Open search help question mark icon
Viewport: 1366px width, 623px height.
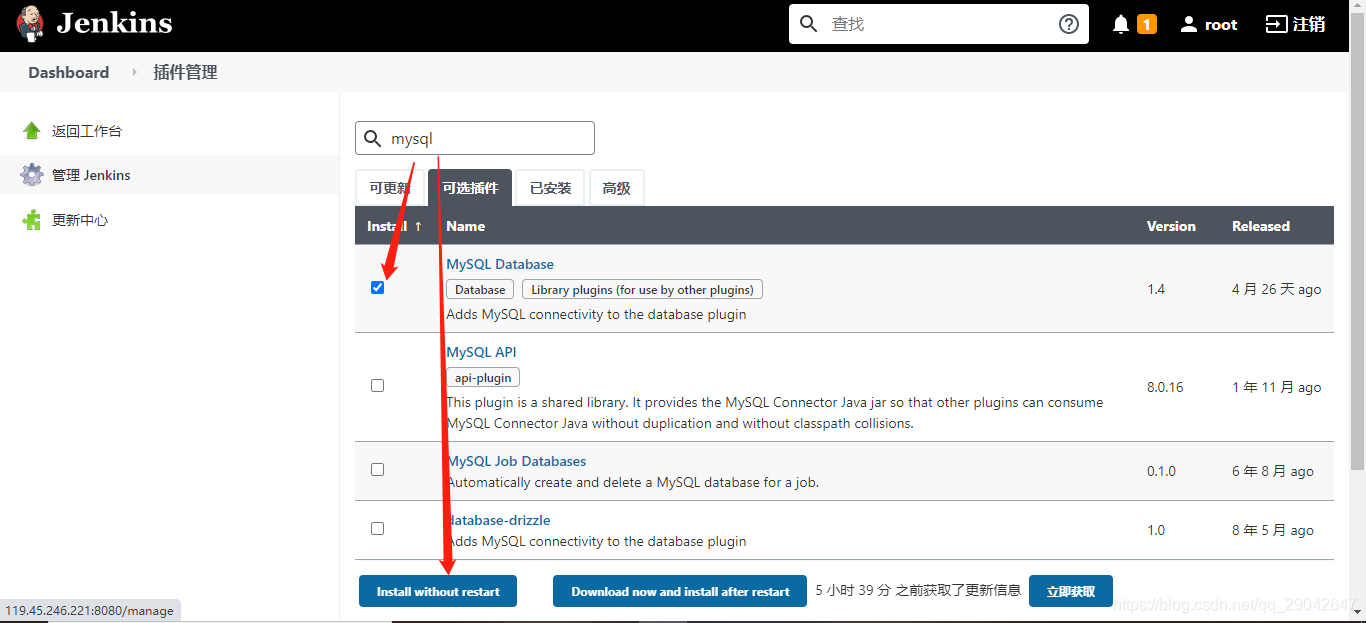[x=1069, y=24]
